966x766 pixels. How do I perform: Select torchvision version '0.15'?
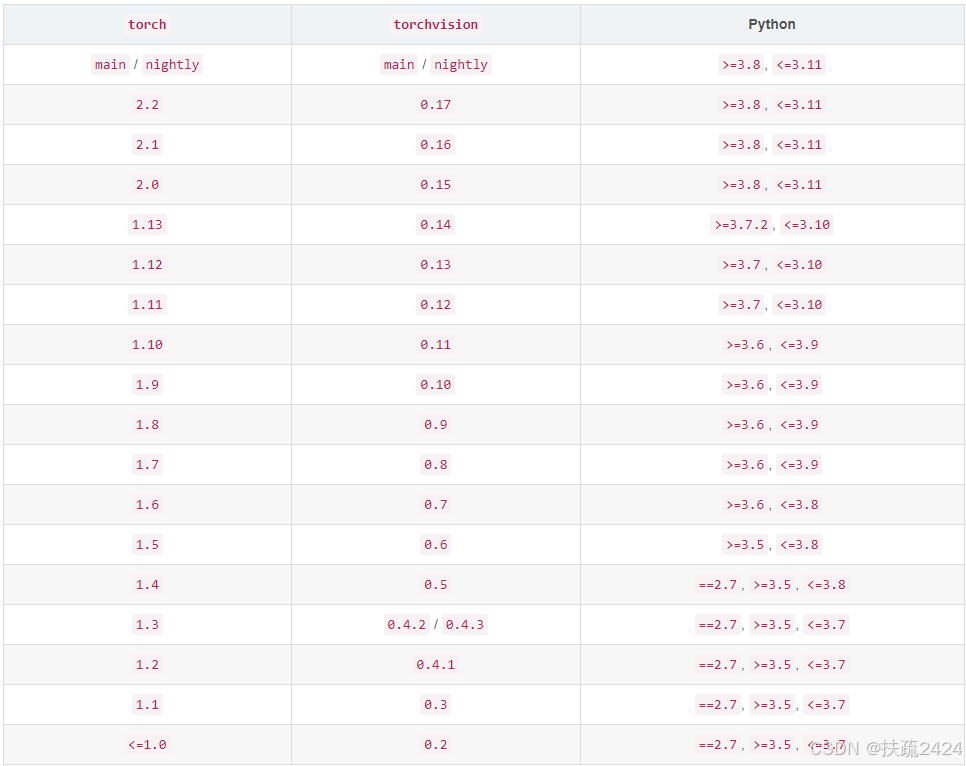pyautogui.click(x=436, y=185)
